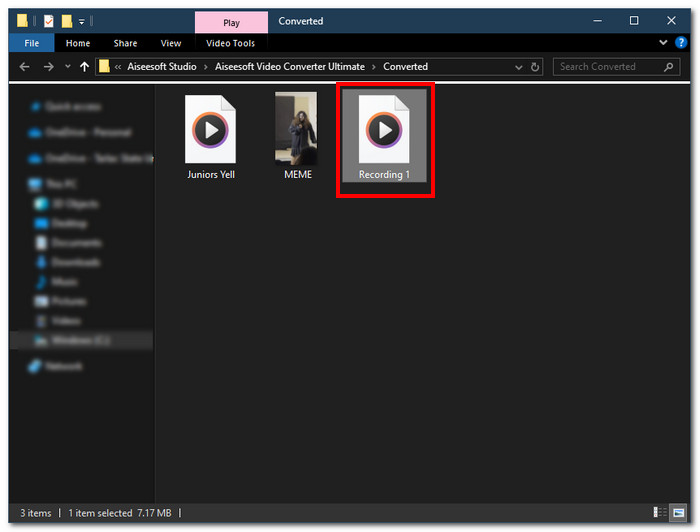Open the Help question mark icon
The image size is (700, 532).
[681, 42]
